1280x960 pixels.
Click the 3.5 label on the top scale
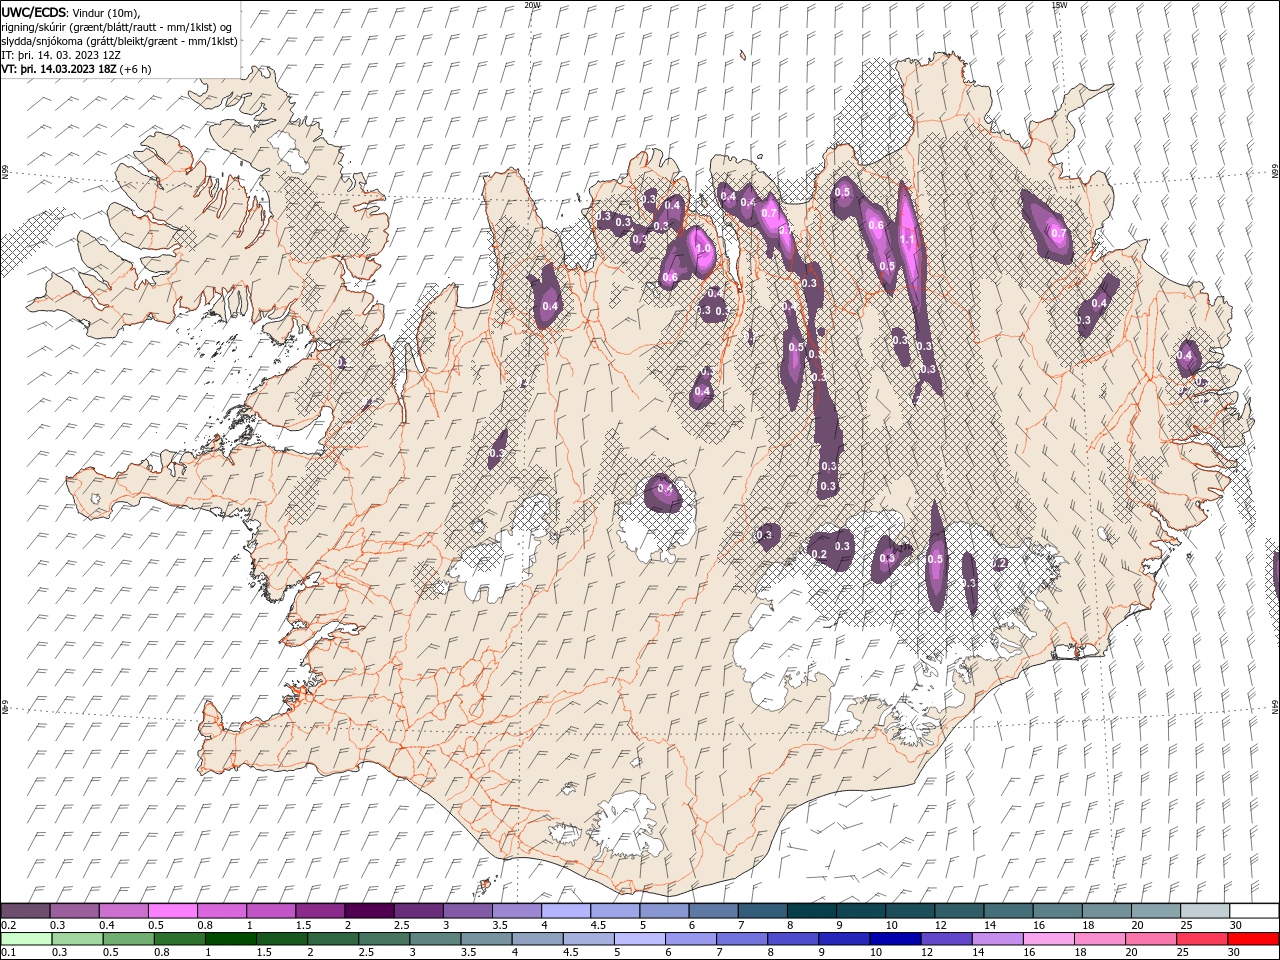[x=499, y=925]
